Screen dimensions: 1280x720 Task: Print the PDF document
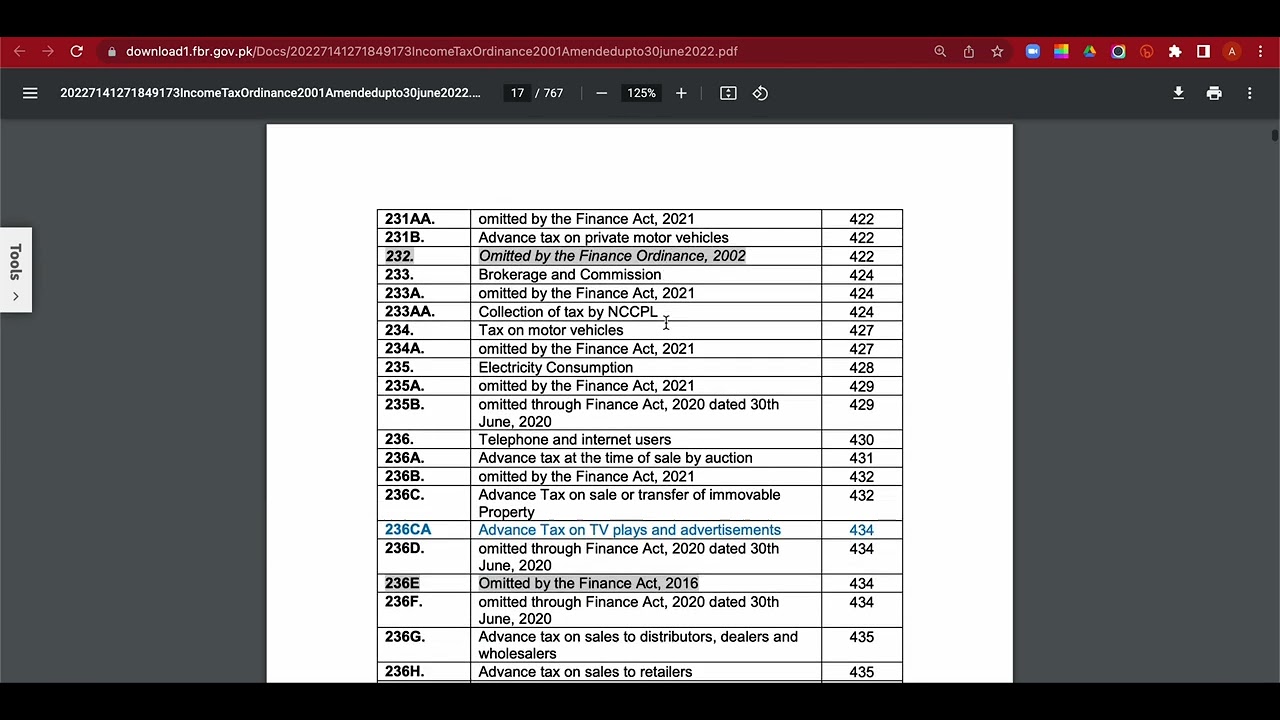point(1214,93)
